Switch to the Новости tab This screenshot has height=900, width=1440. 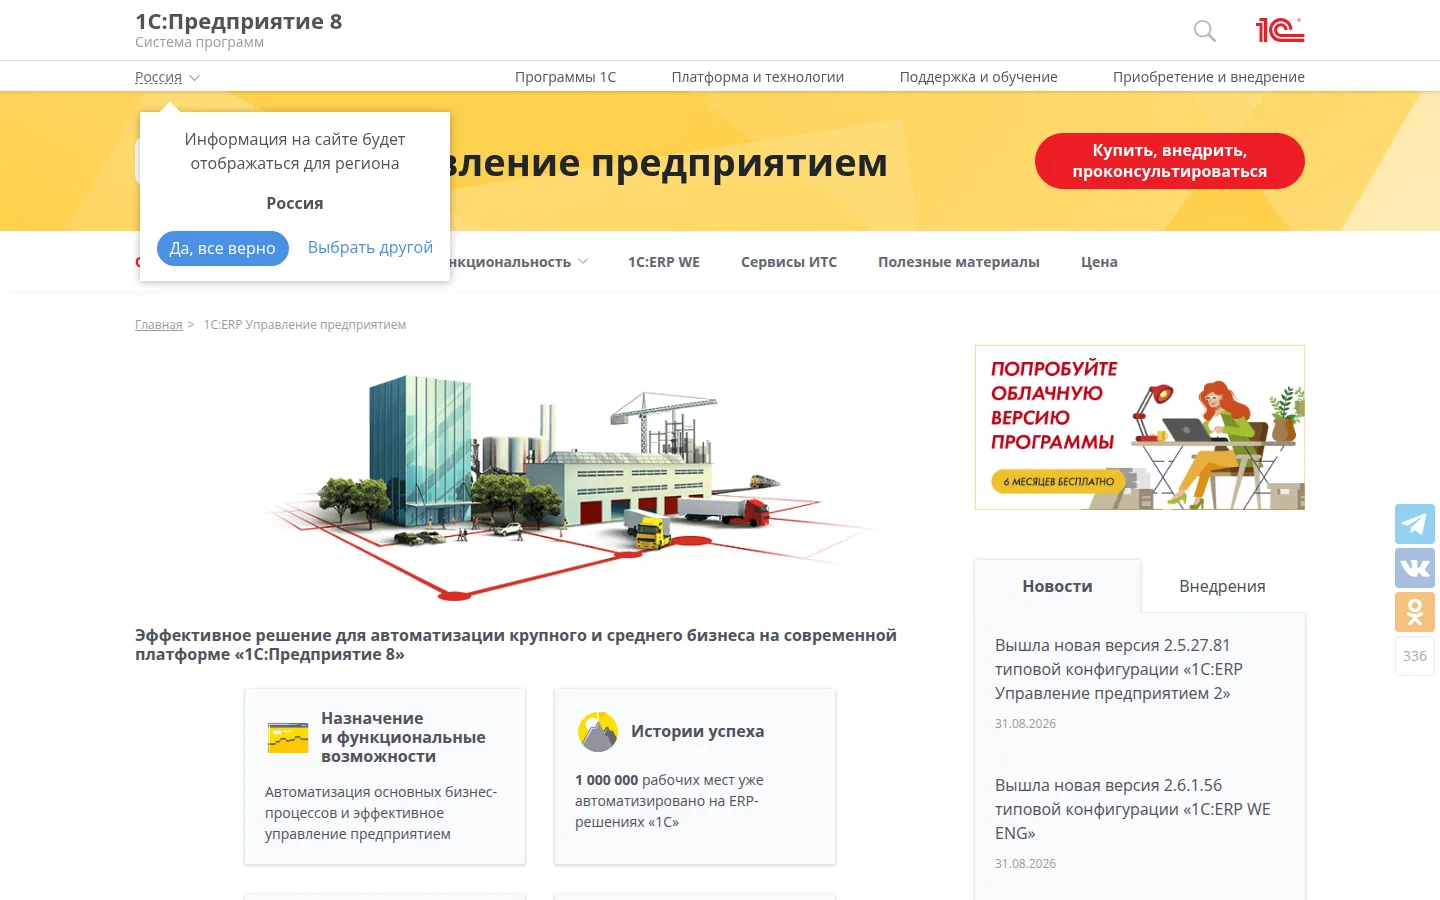tap(1057, 586)
